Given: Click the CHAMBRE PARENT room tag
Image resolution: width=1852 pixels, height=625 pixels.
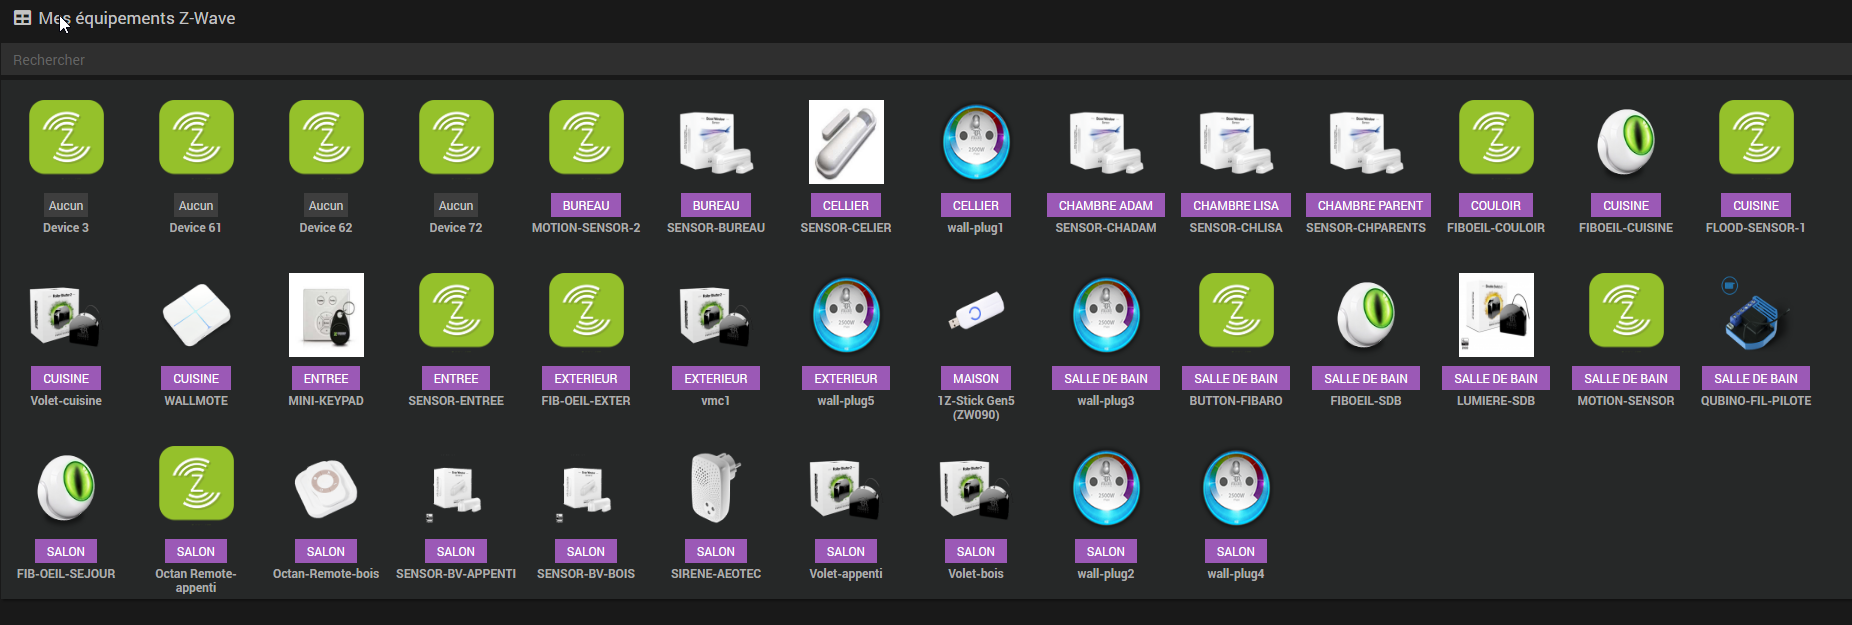Looking at the screenshot, I should pyautogui.click(x=1370, y=205).
